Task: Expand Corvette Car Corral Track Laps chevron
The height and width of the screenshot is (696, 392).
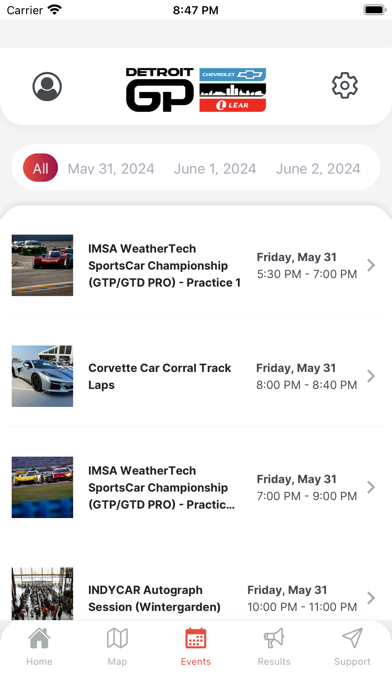Action: (x=371, y=376)
